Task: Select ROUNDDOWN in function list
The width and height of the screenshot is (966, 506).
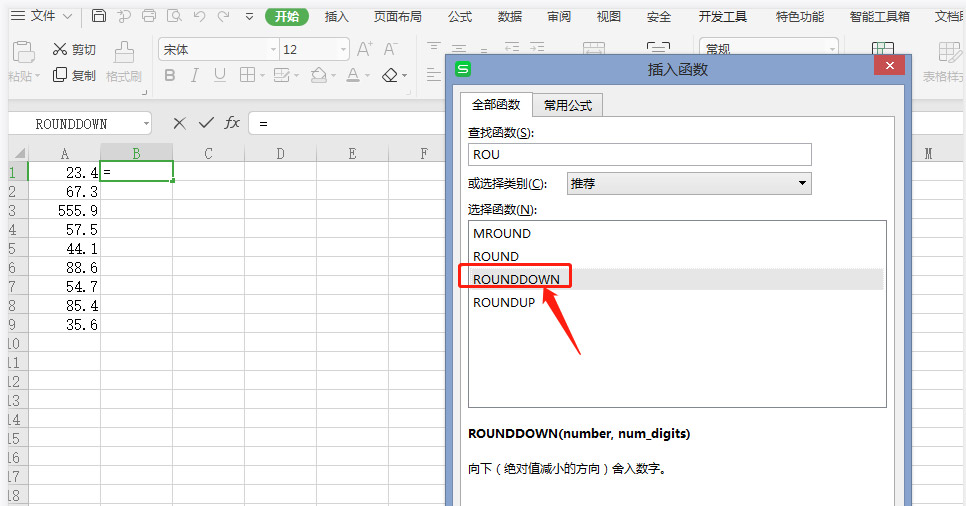Action: 676,279
